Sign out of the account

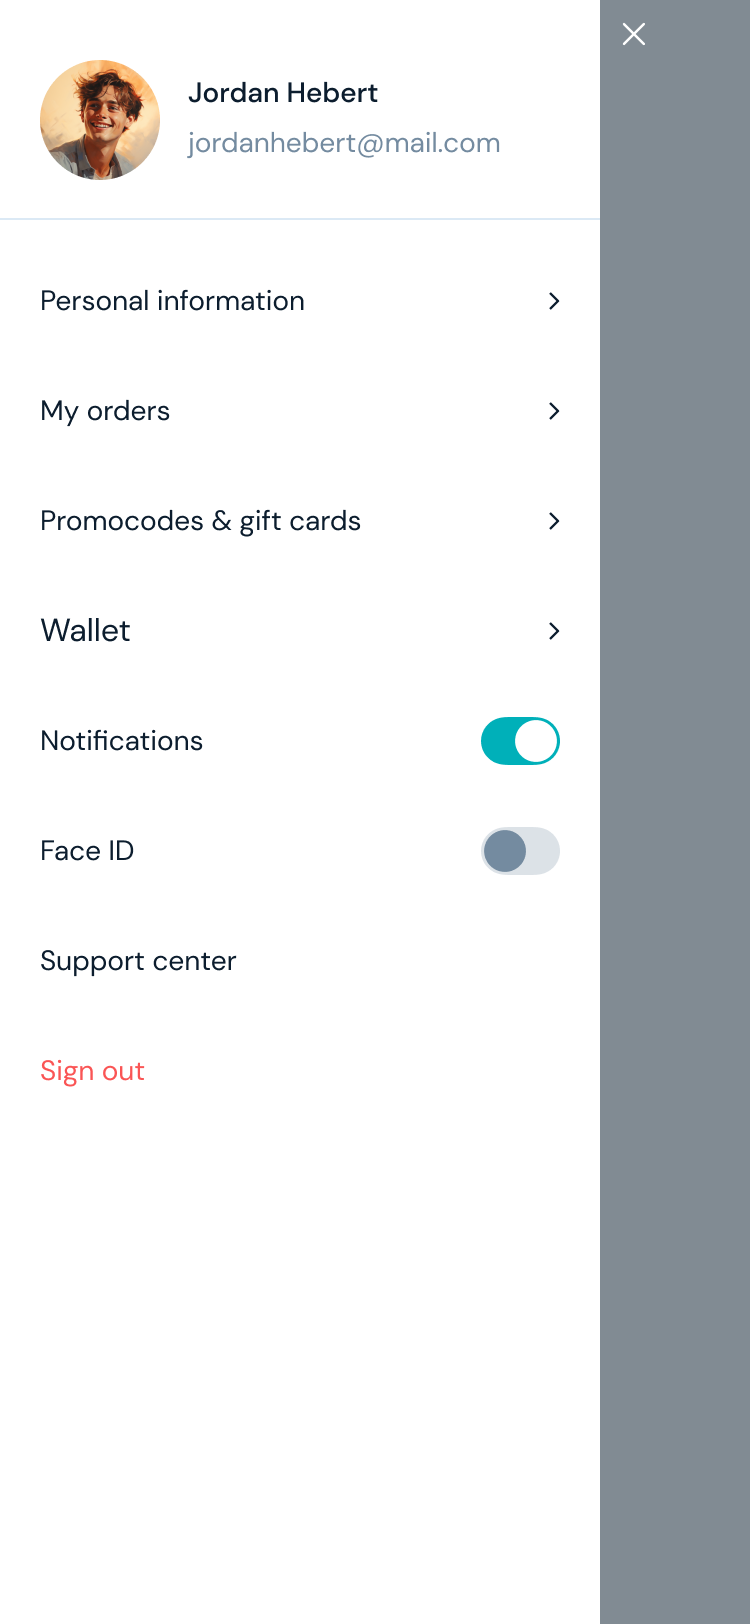tap(92, 1071)
